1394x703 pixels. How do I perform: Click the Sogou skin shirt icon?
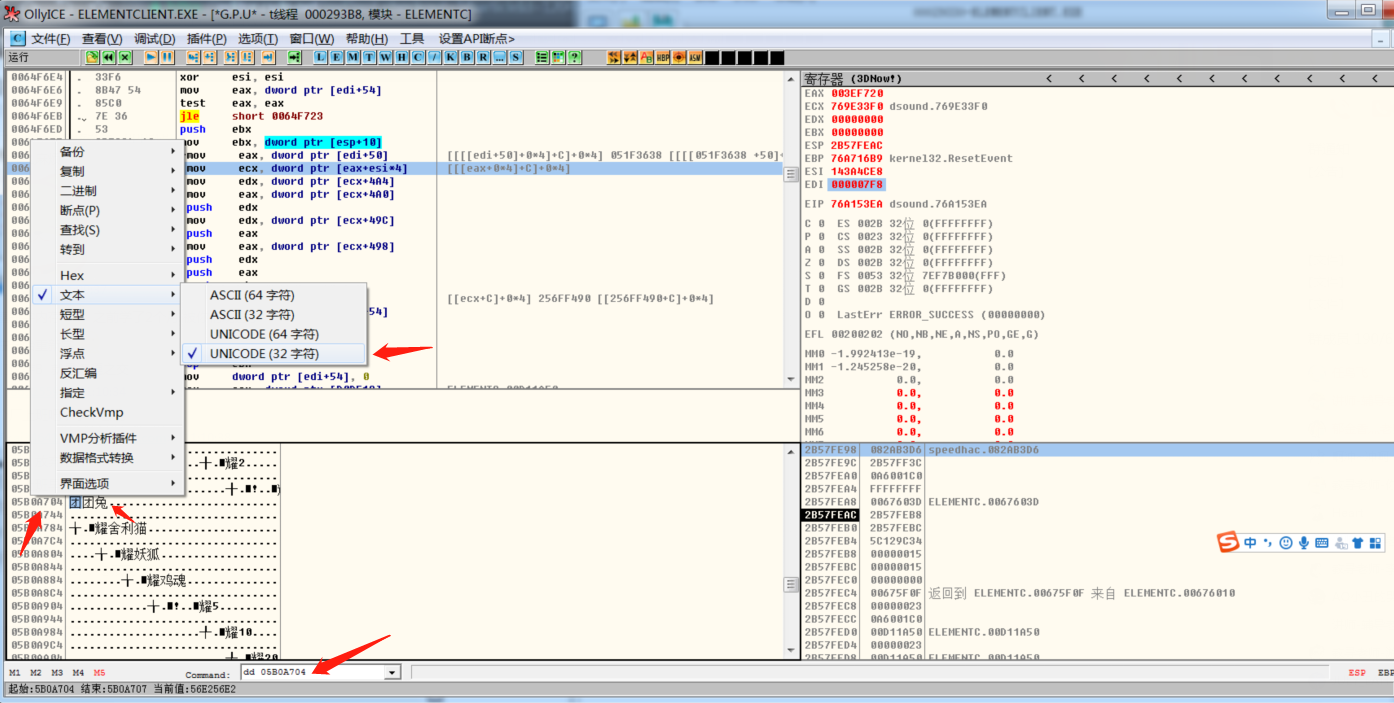(x=1358, y=543)
